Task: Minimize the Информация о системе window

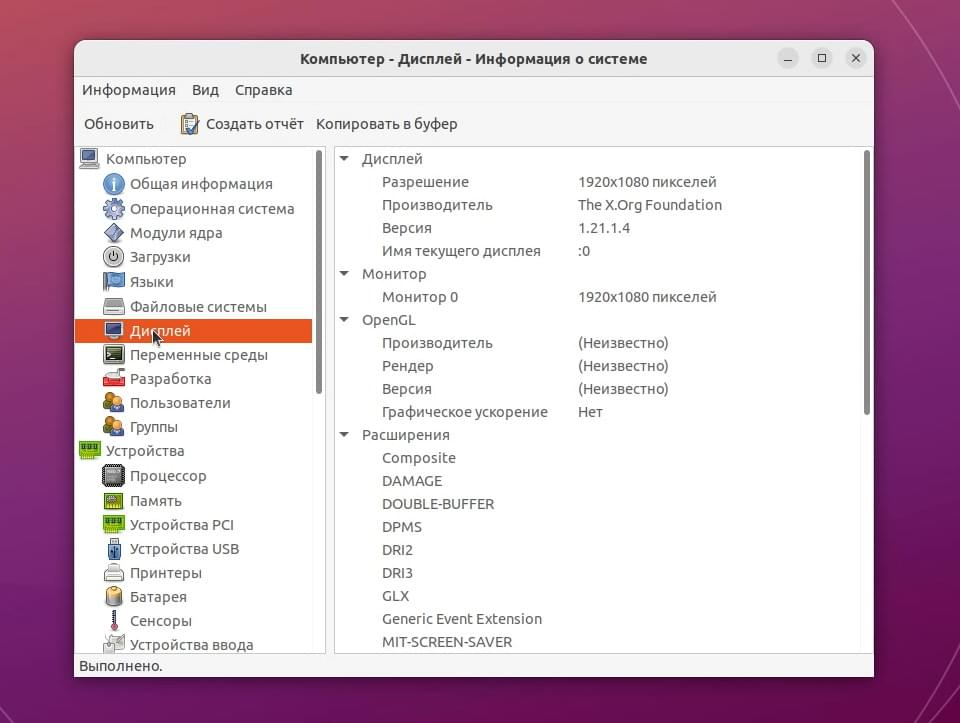Action: point(788,59)
